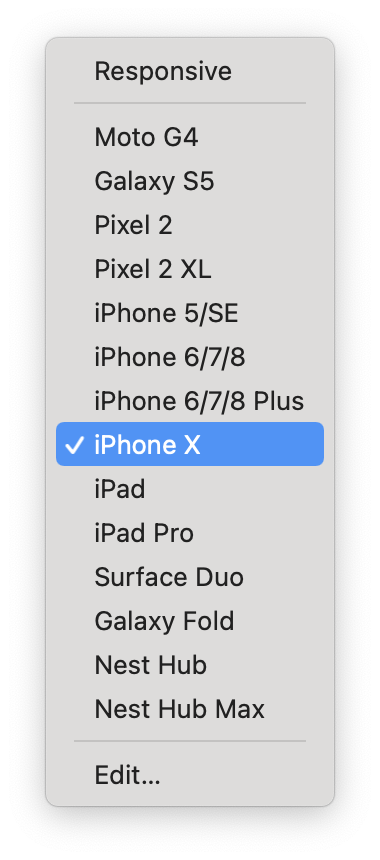Open the Edit... device list option
The width and height of the screenshot is (380, 860).
click(x=190, y=774)
